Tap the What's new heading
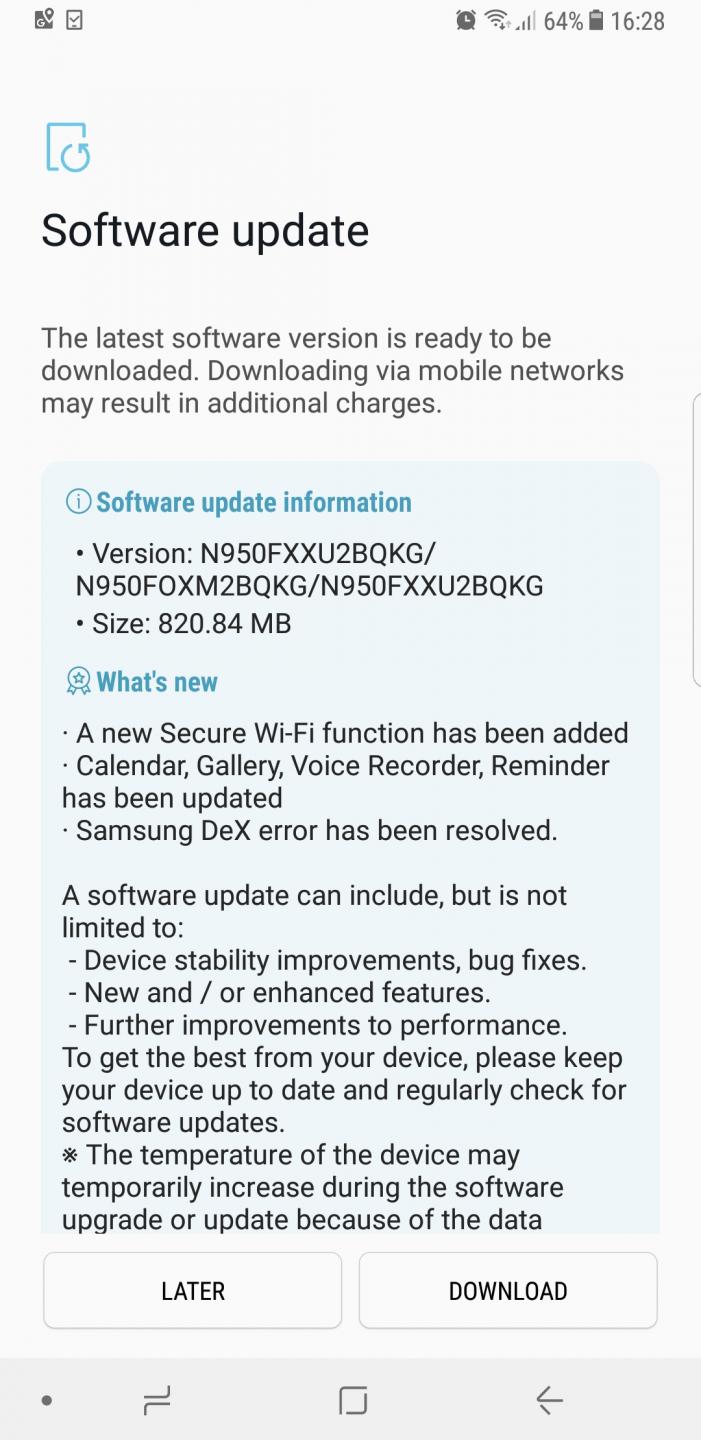701x1440 pixels. coord(157,682)
